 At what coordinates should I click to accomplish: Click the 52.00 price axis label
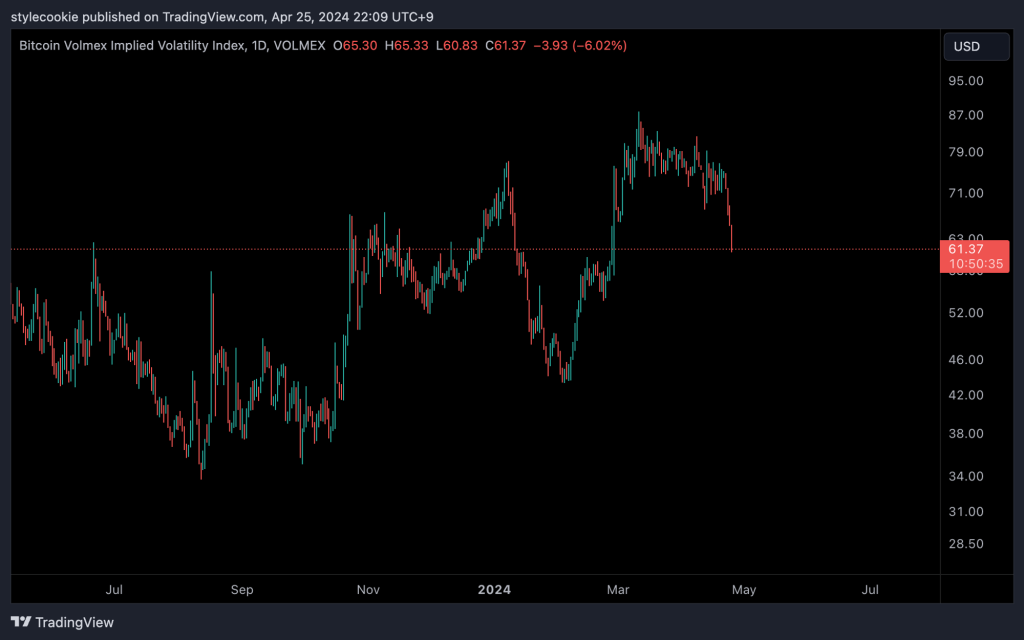(x=966, y=313)
